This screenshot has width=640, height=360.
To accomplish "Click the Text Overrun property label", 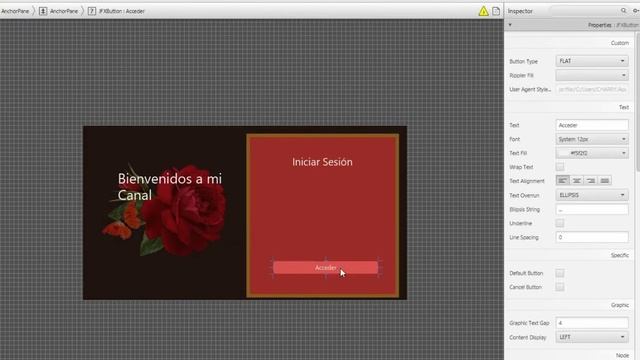I will tap(524, 196).
